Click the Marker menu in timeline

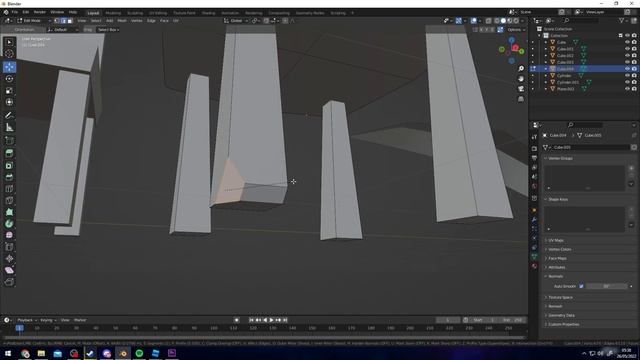tap(80, 320)
